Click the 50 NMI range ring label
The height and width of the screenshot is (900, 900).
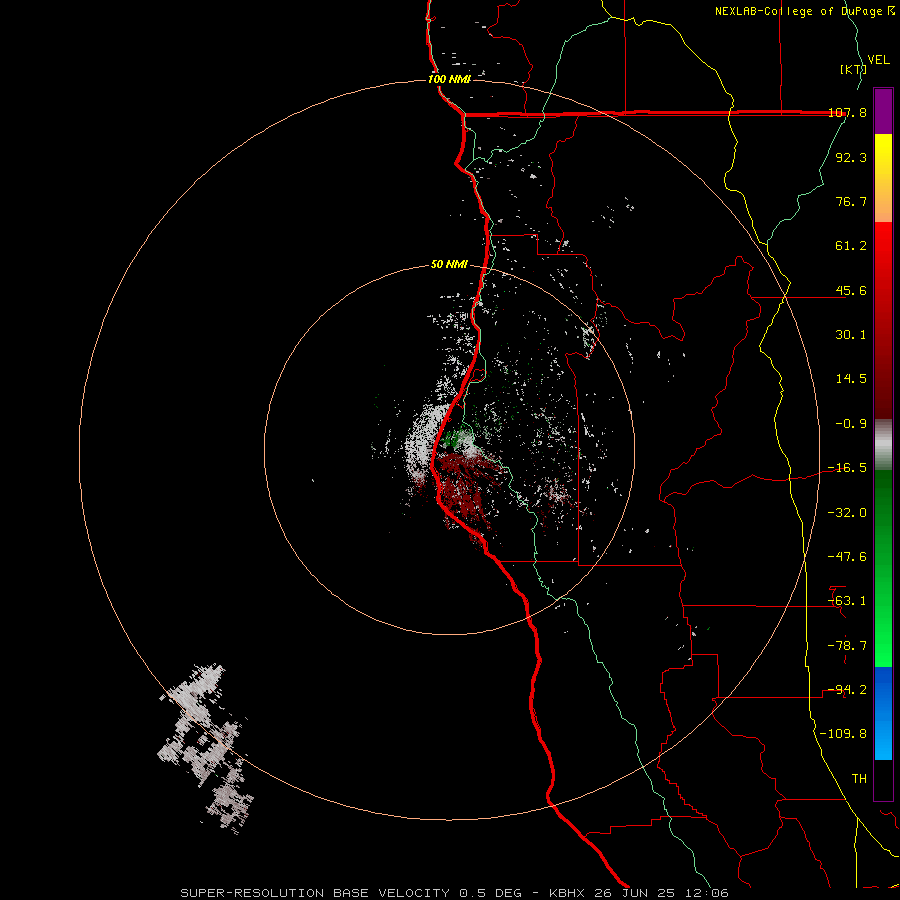coord(449,264)
